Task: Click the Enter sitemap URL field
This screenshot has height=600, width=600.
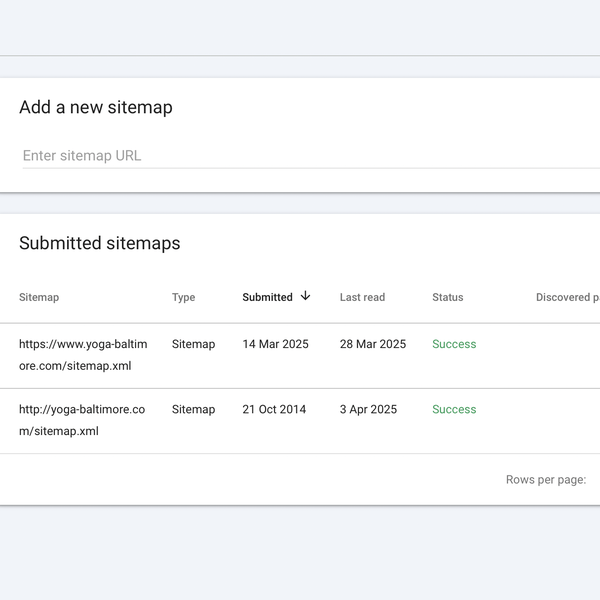Action: 300,156
